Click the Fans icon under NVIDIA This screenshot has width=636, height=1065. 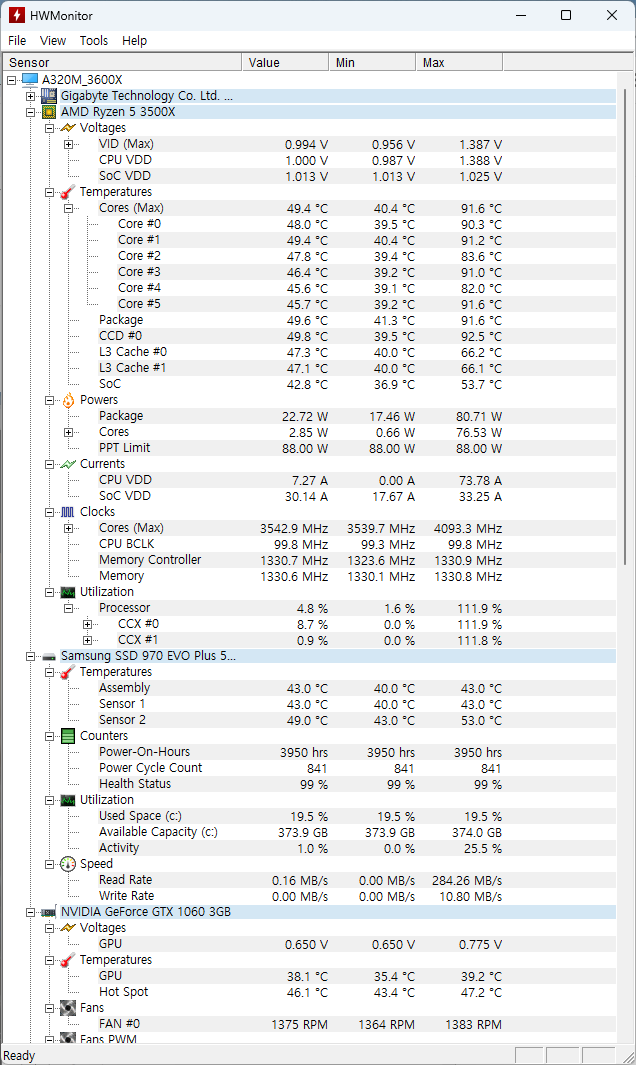[x=68, y=1008]
